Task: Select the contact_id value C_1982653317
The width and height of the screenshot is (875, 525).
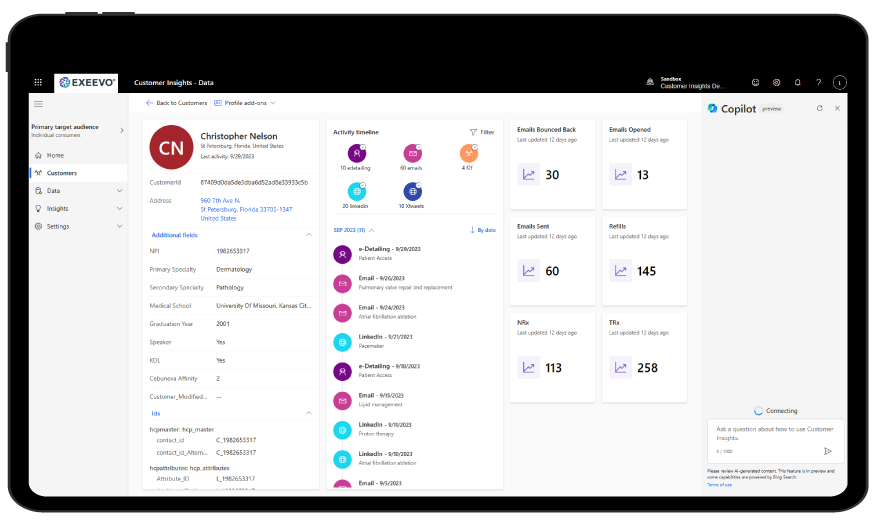Action: pyautogui.click(x=236, y=440)
